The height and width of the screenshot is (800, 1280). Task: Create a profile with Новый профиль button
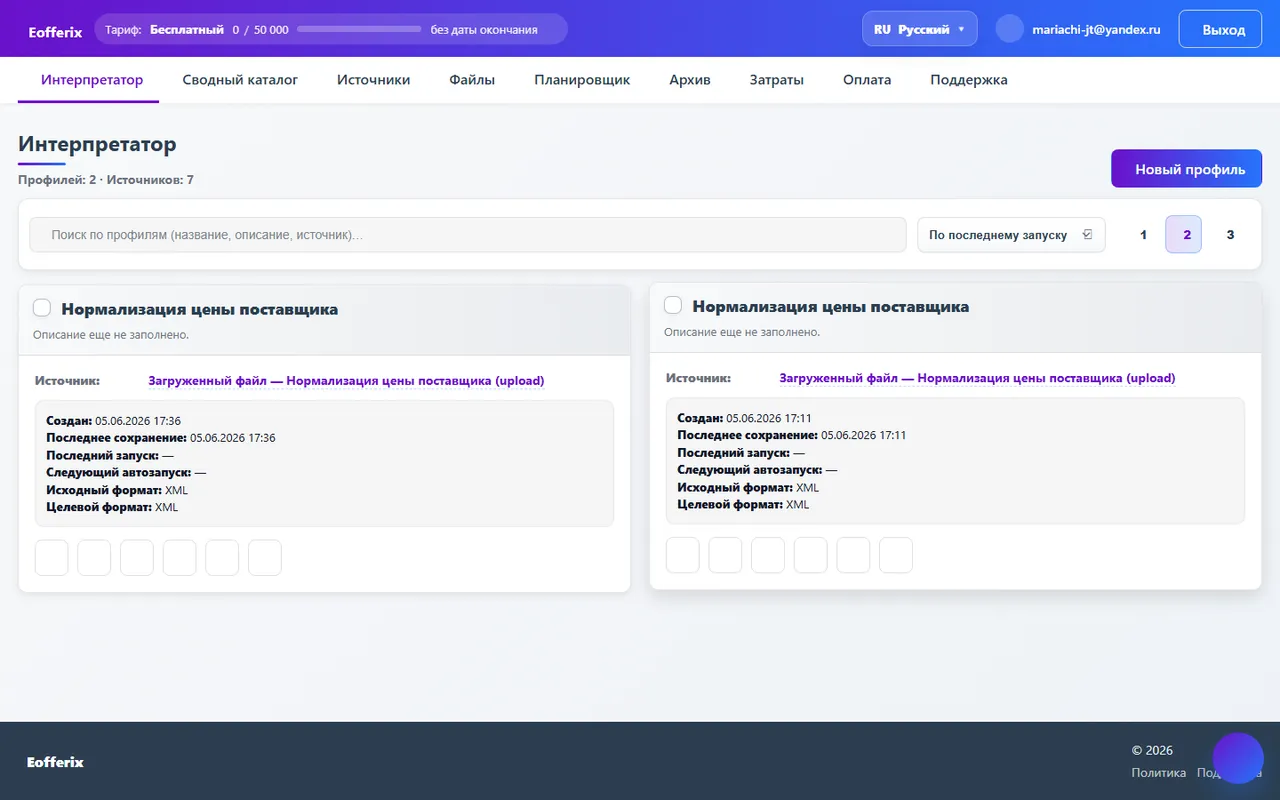coord(1186,169)
